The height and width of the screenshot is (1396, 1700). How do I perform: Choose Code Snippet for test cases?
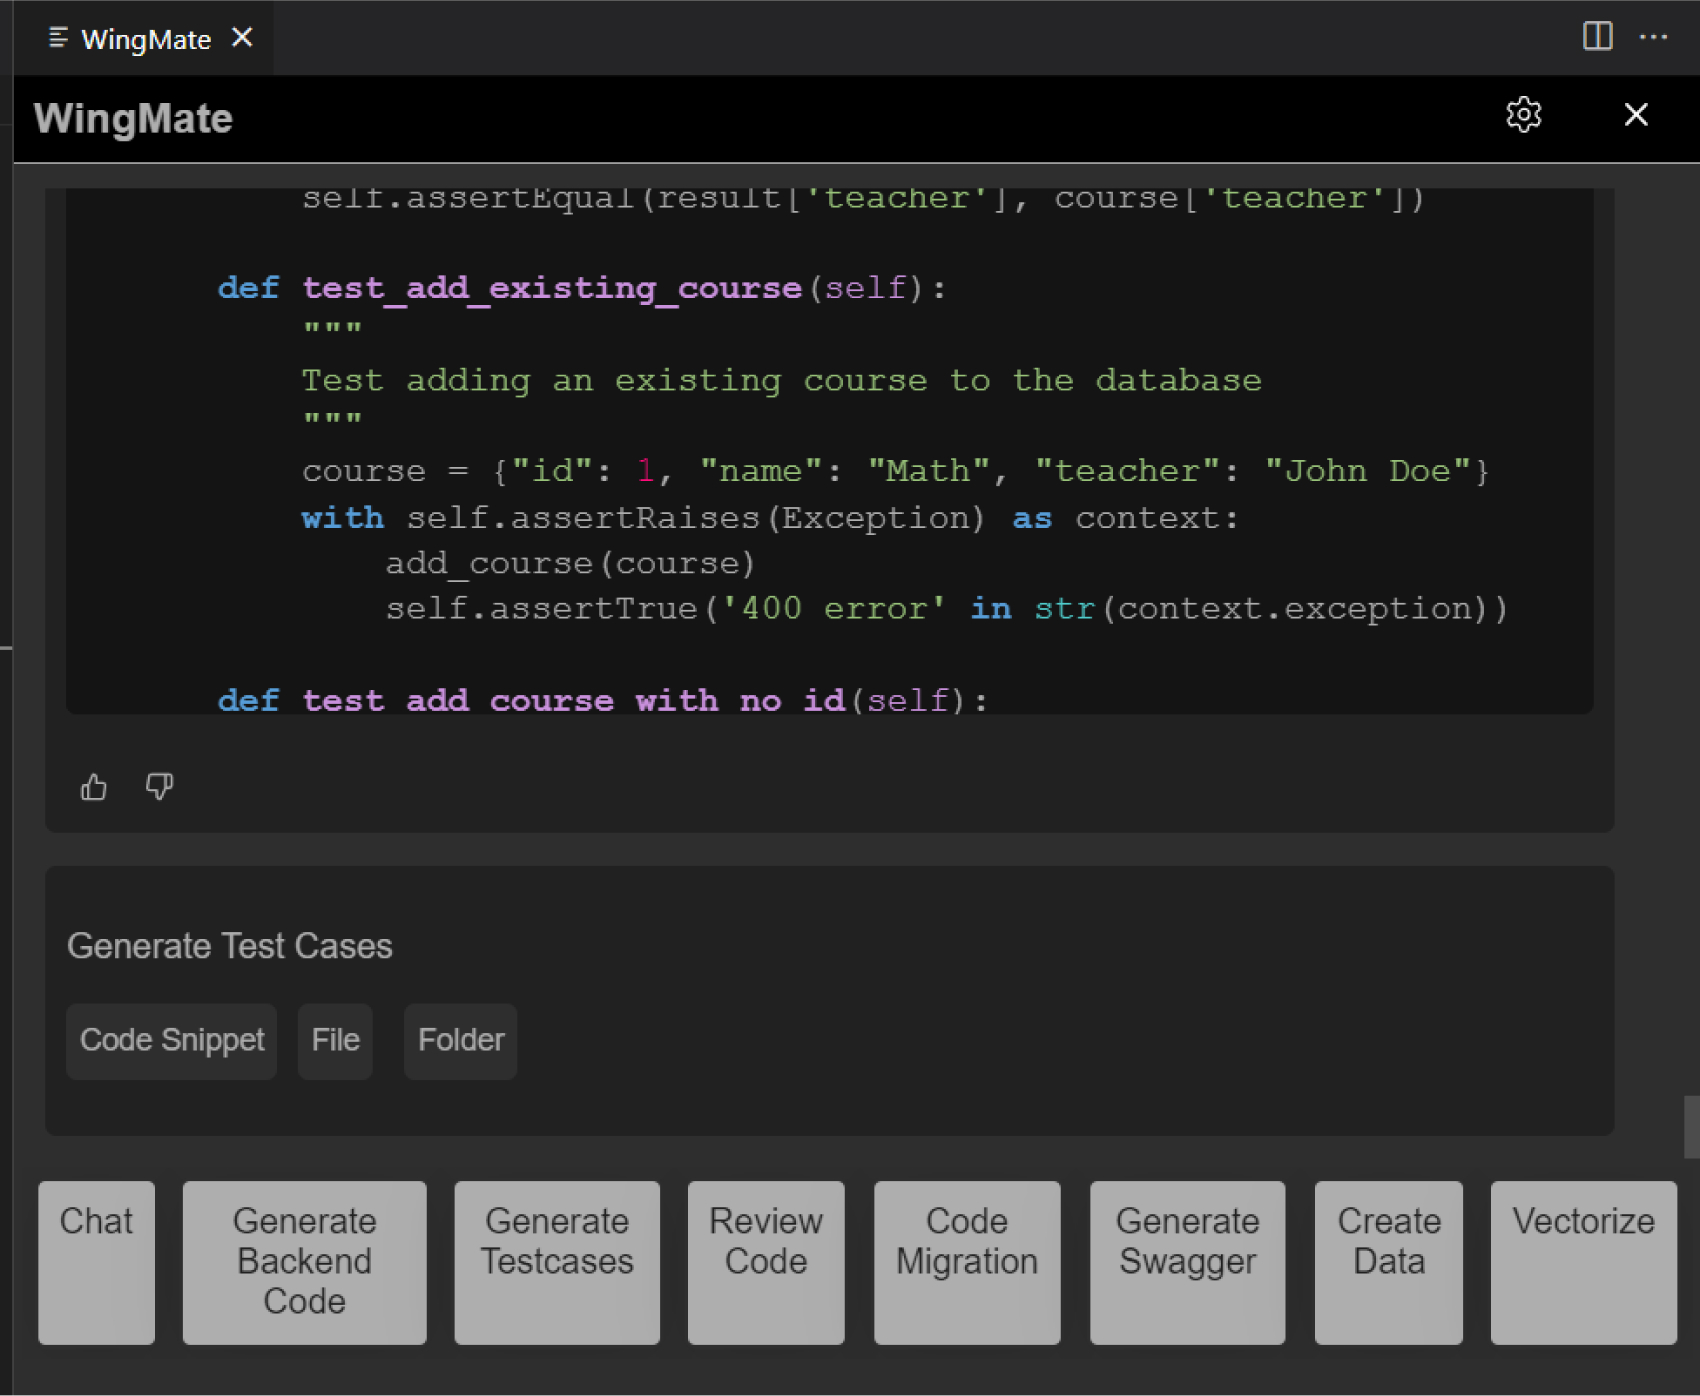pyautogui.click(x=172, y=1041)
